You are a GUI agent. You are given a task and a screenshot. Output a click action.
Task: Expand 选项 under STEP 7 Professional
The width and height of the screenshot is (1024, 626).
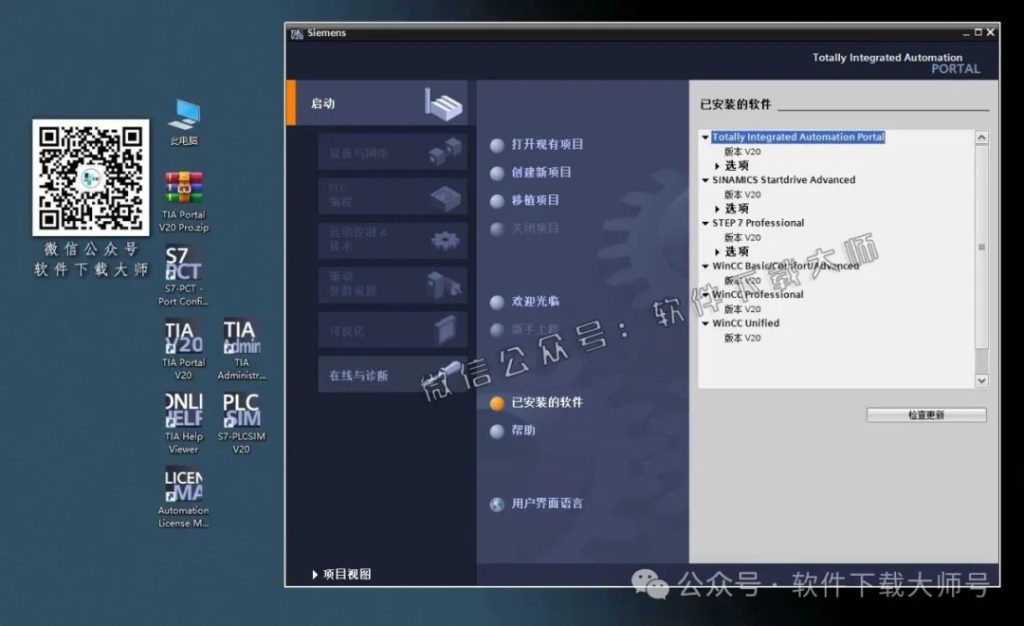pyautogui.click(x=717, y=251)
